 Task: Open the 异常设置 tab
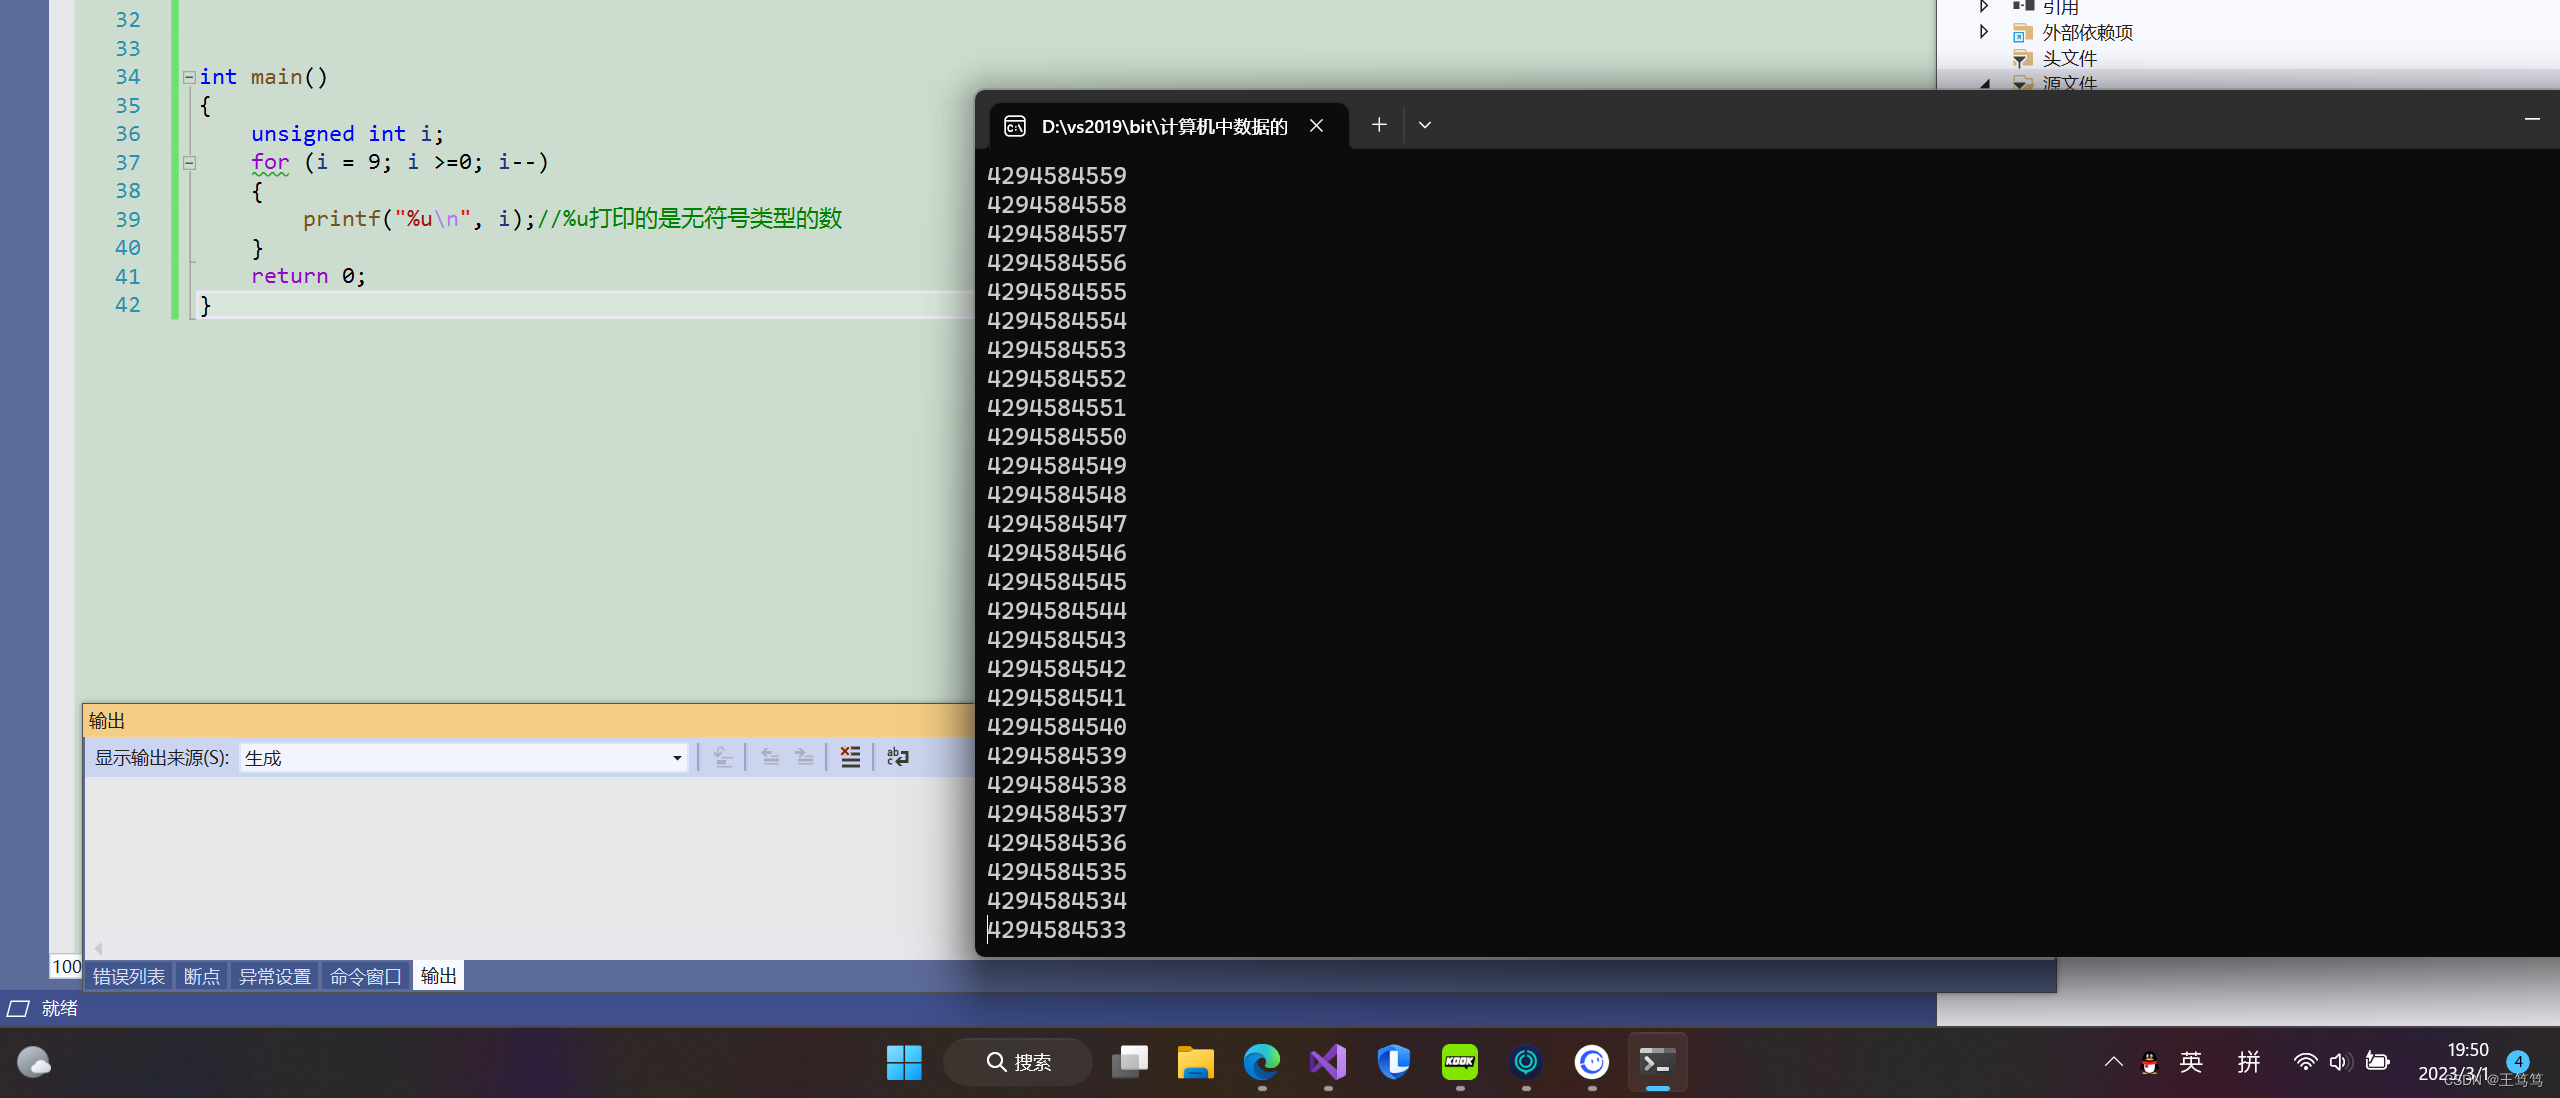click(x=275, y=976)
